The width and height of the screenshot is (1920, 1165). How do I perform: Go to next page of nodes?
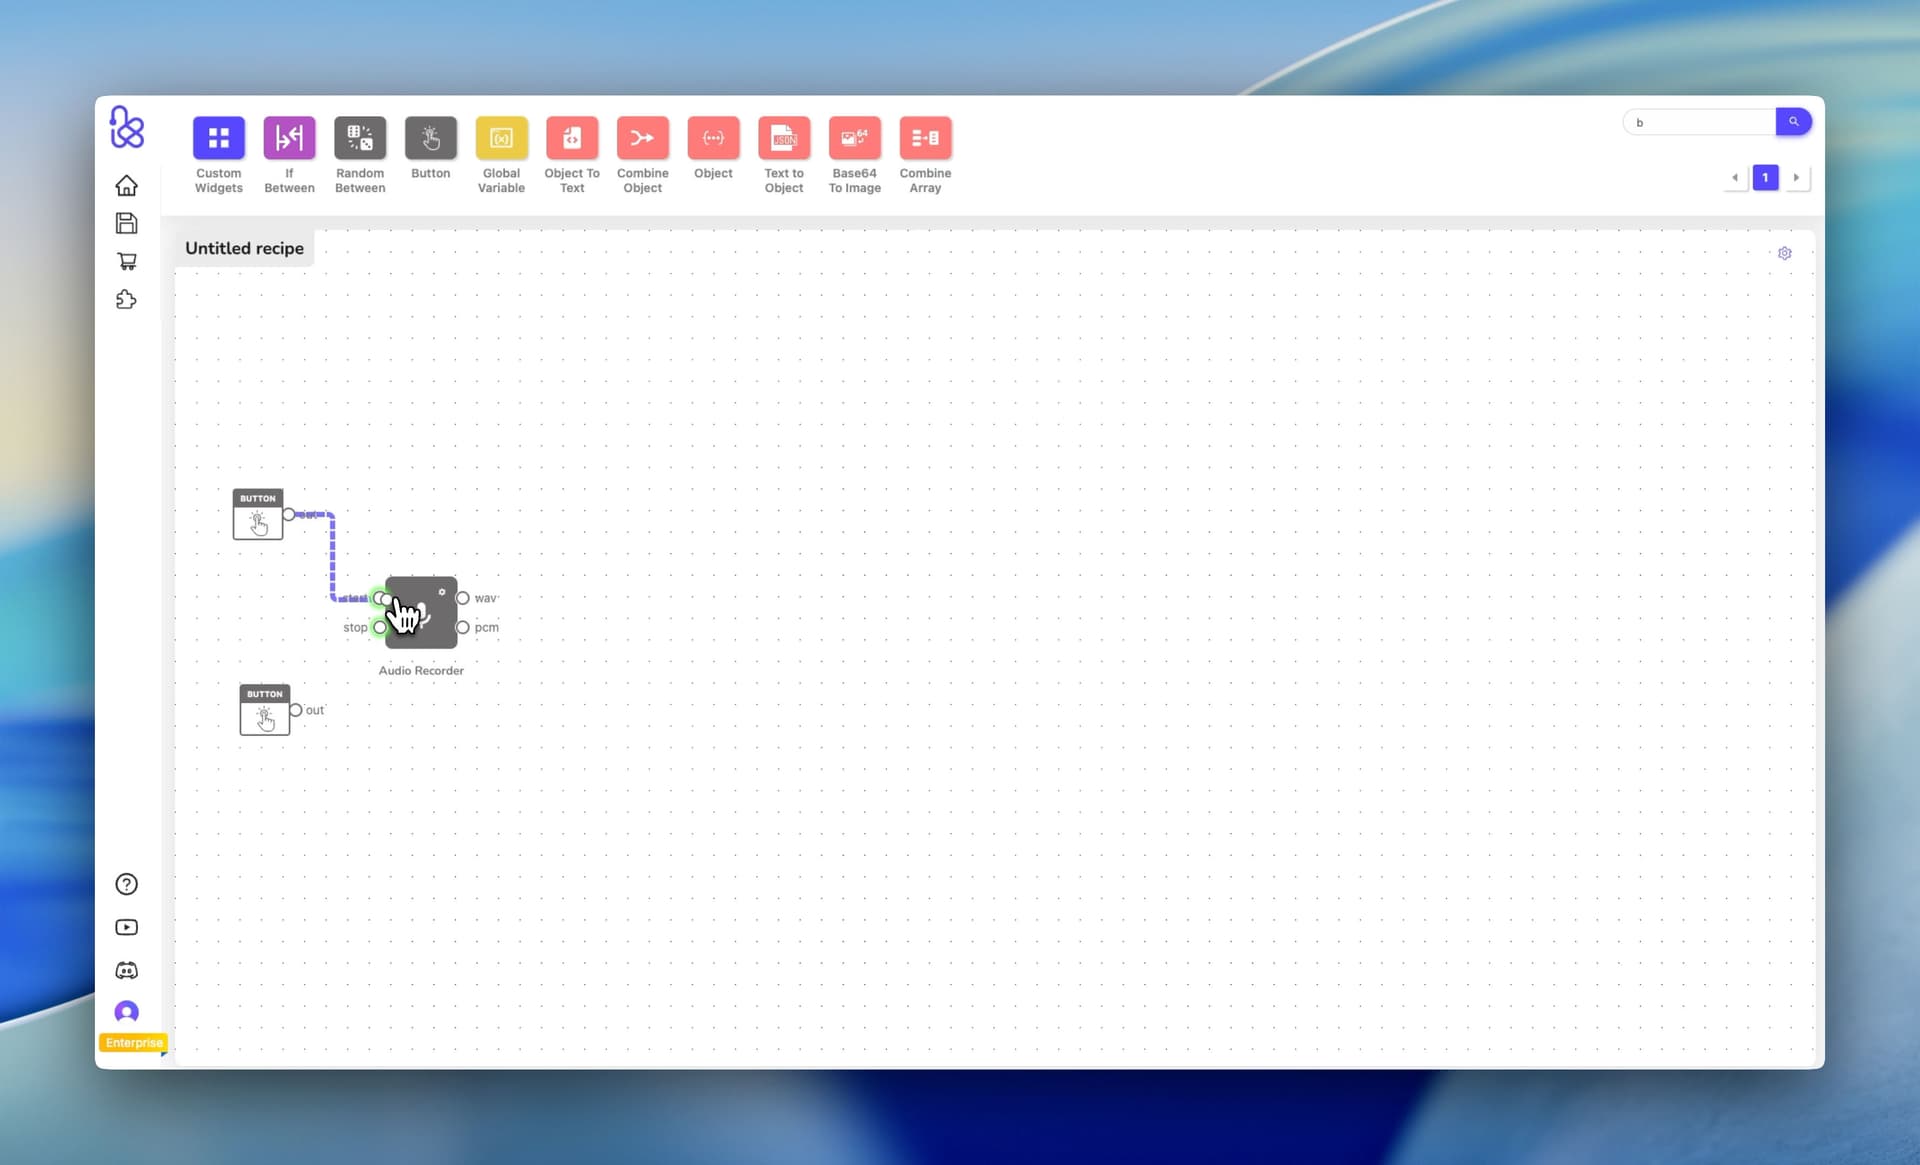point(1796,178)
